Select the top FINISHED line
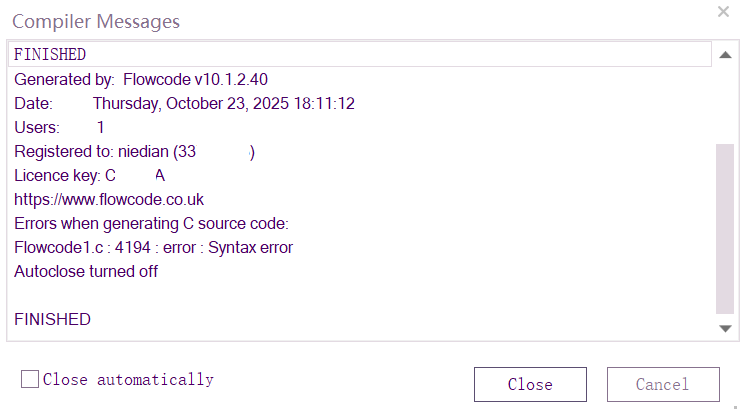Image resolution: width=743 pixels, height=410 pixels. [50, 54]
